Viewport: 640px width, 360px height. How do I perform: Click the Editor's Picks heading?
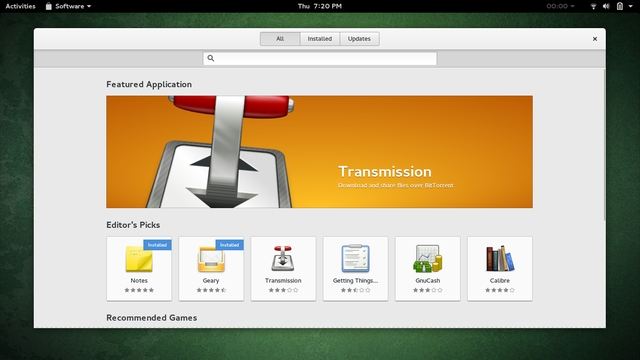133,225
